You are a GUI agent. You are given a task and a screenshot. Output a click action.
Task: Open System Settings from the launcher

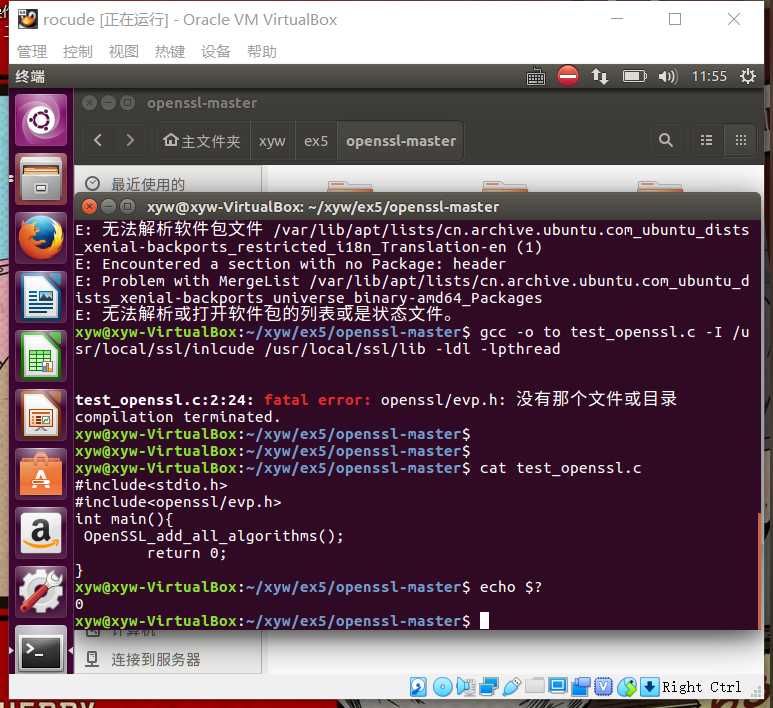click(x=41, y=592)
